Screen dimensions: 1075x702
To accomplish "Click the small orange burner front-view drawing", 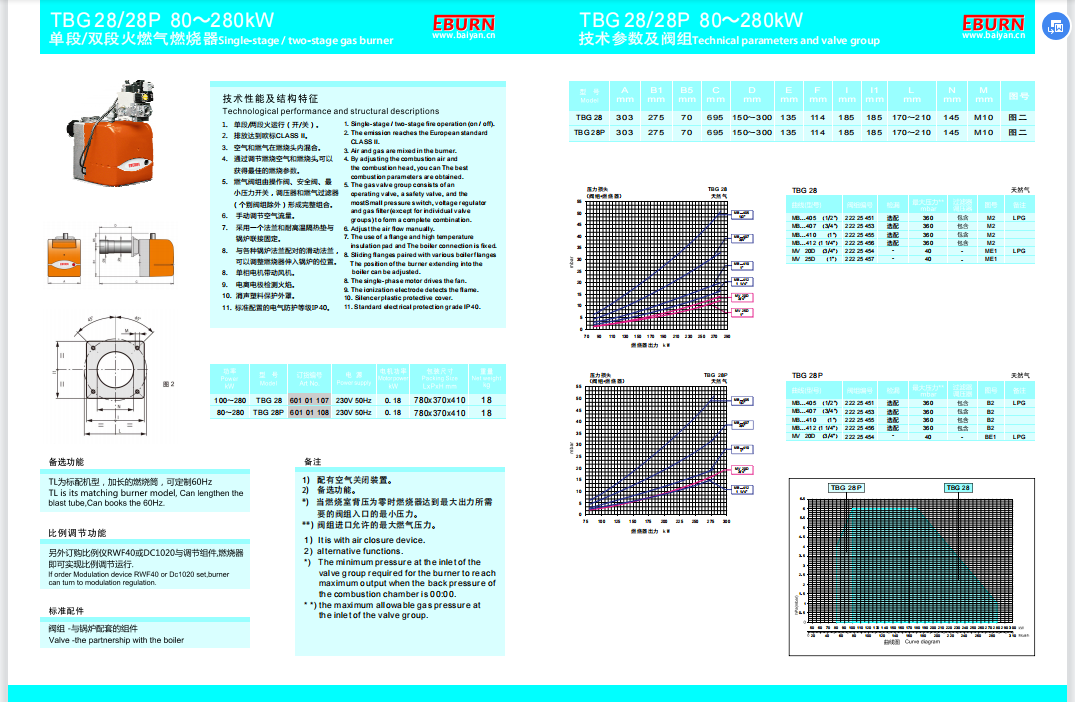I will pyautogui.click(x=64, y=257).
